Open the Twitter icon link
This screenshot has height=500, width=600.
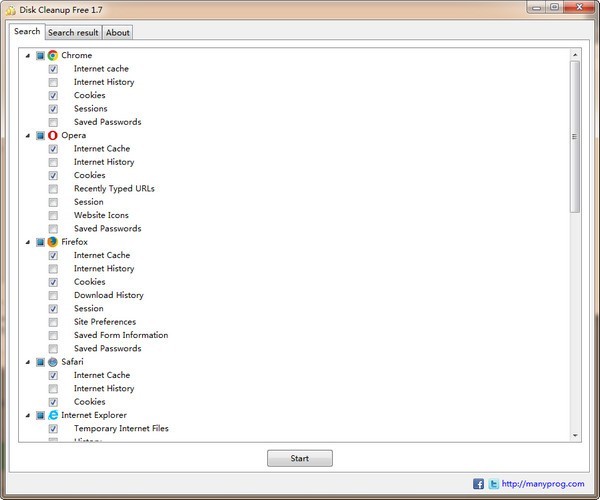pos(493,484)
